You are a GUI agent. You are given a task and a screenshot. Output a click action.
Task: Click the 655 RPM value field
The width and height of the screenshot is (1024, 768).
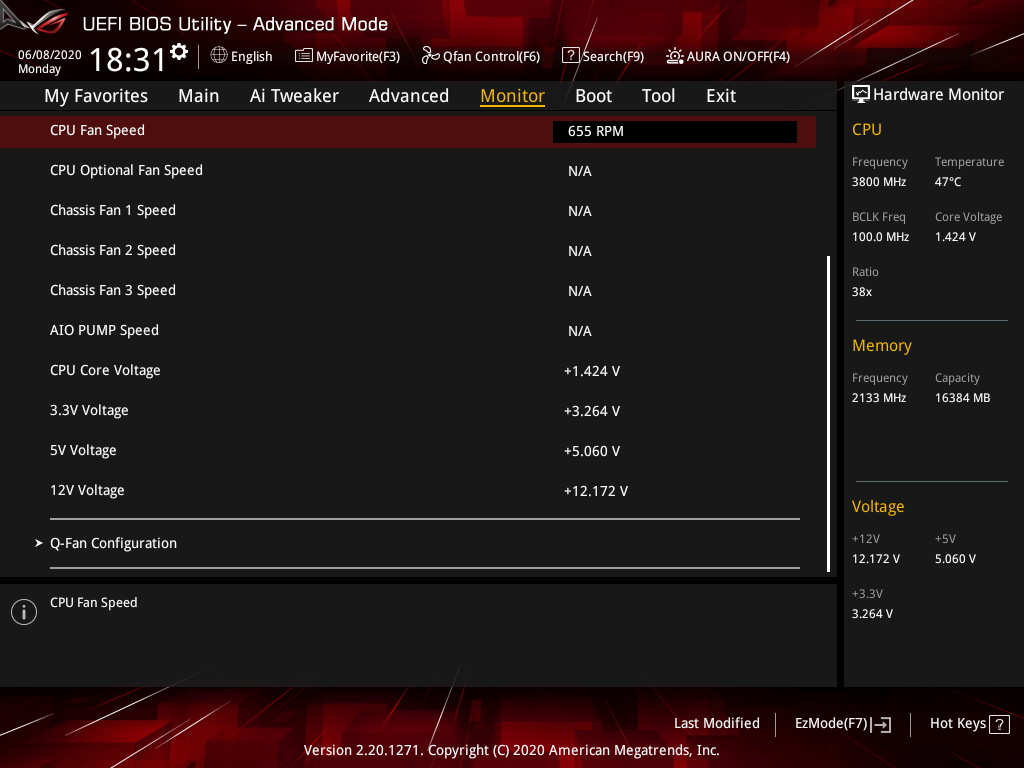[675, 131]
